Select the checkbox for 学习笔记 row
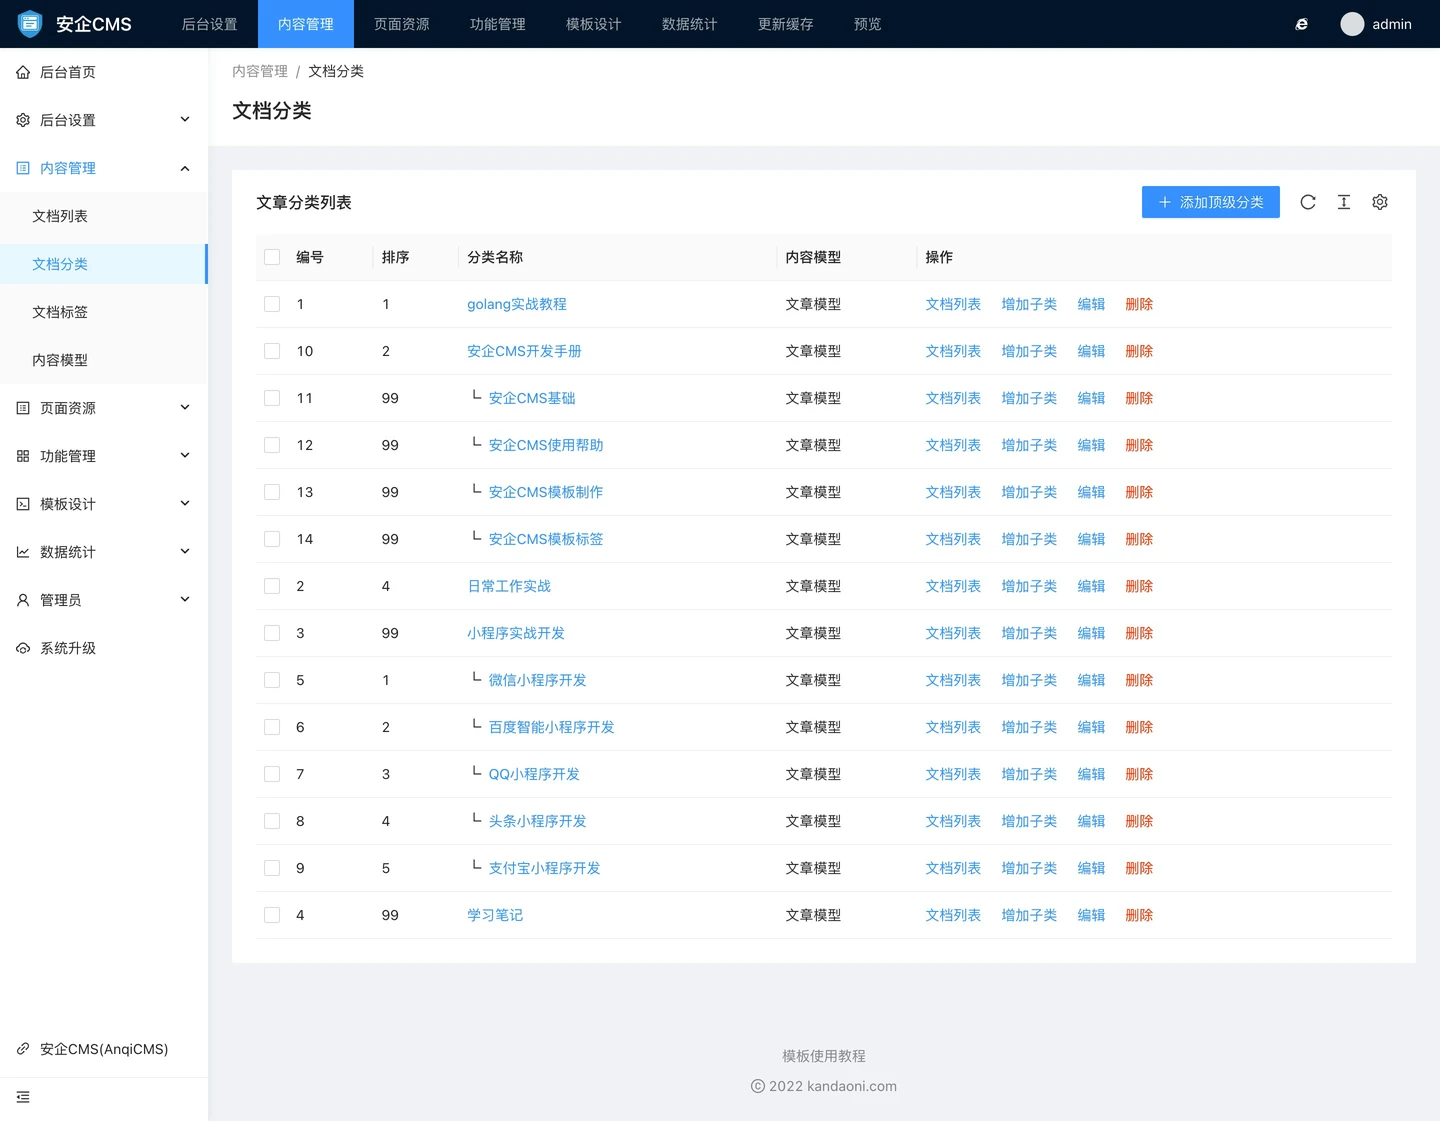Screen dimensions: 1440x1121 pyautogui.click(x=272, y=915)
